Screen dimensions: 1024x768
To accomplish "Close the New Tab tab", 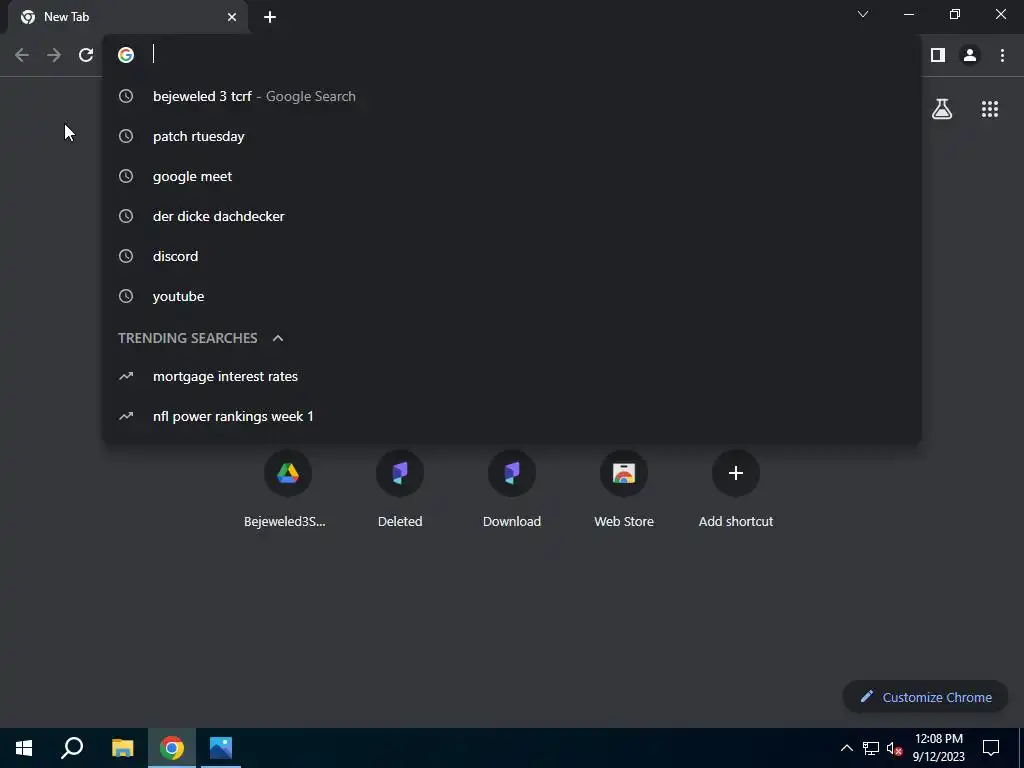I will pyautogui.click(x=232, y=17).
